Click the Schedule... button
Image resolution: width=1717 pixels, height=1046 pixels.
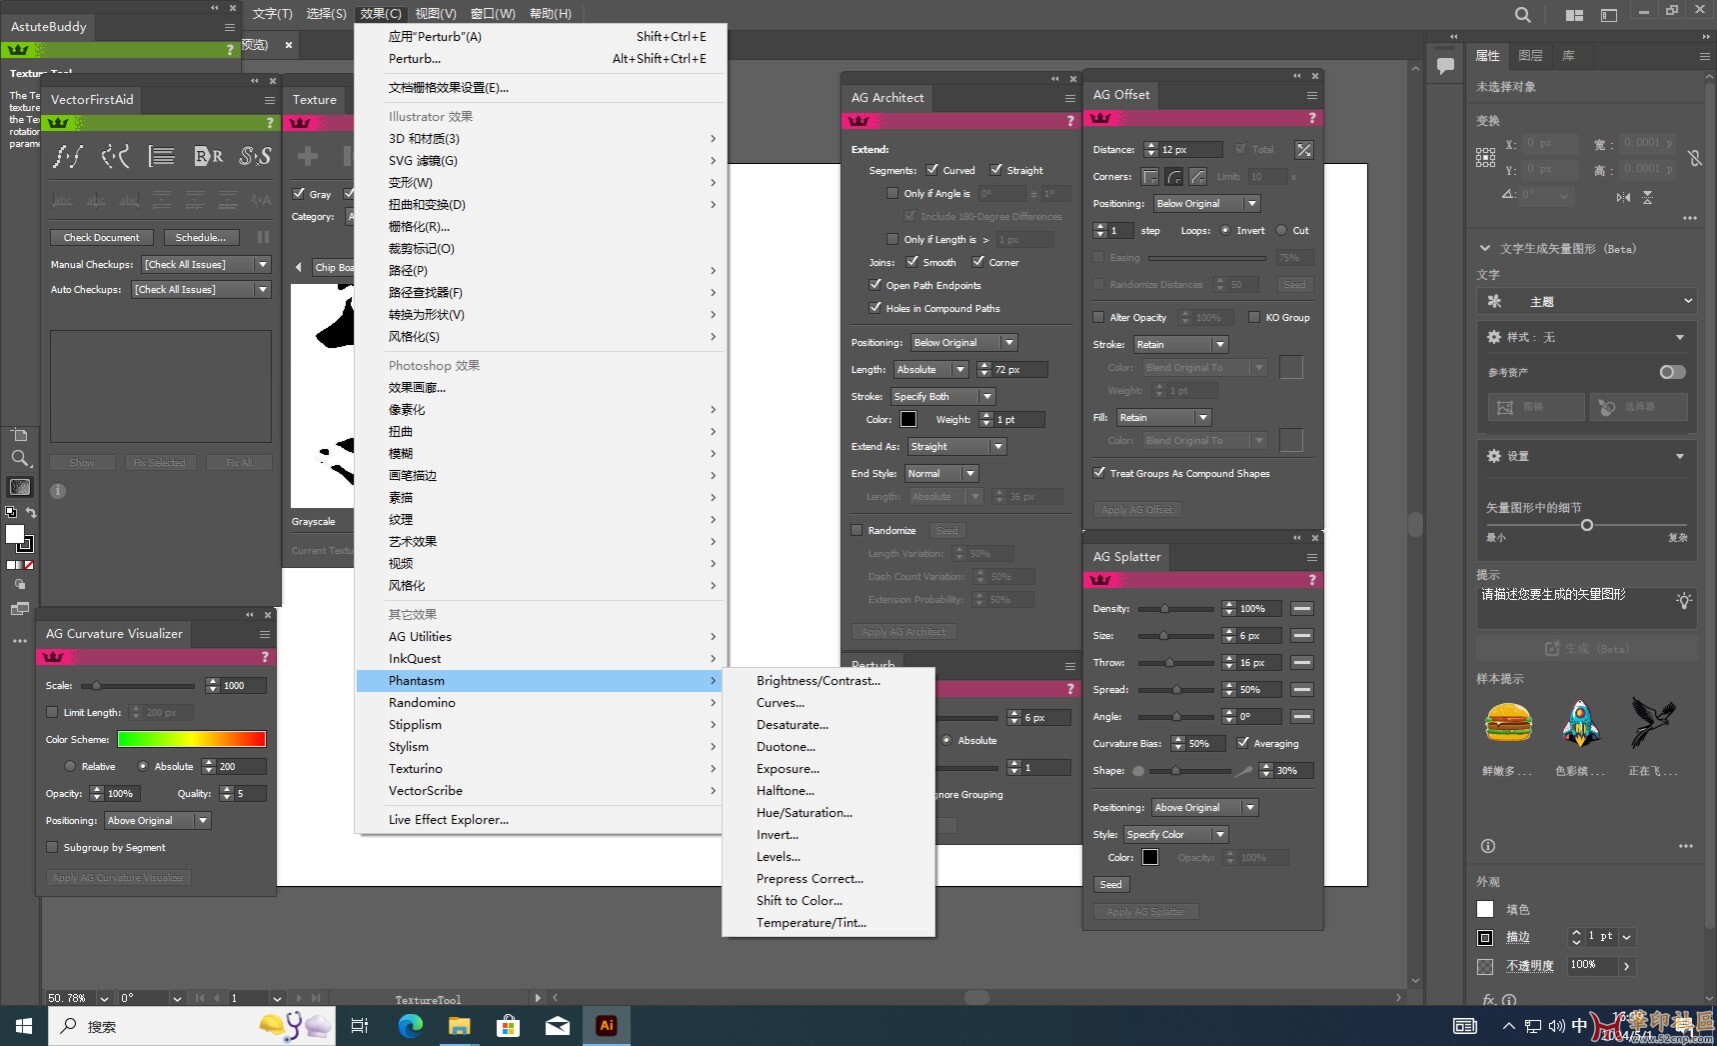201,238
